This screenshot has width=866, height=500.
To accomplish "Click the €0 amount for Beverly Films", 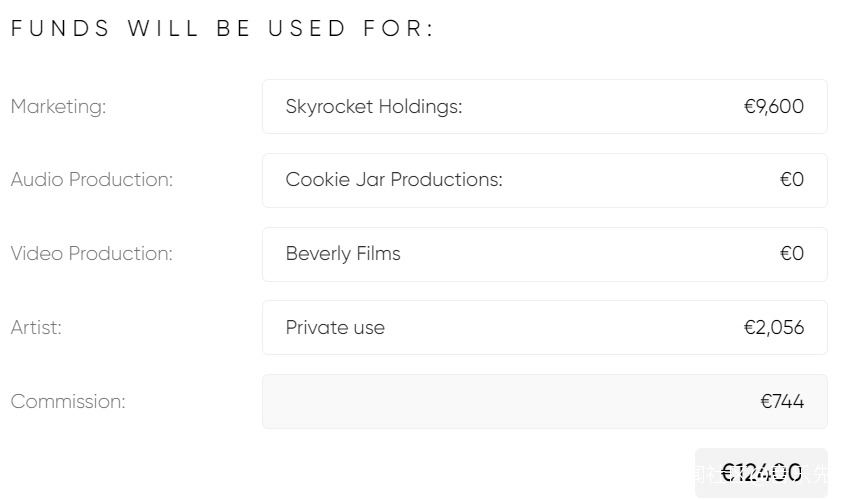I will (792, 254).
